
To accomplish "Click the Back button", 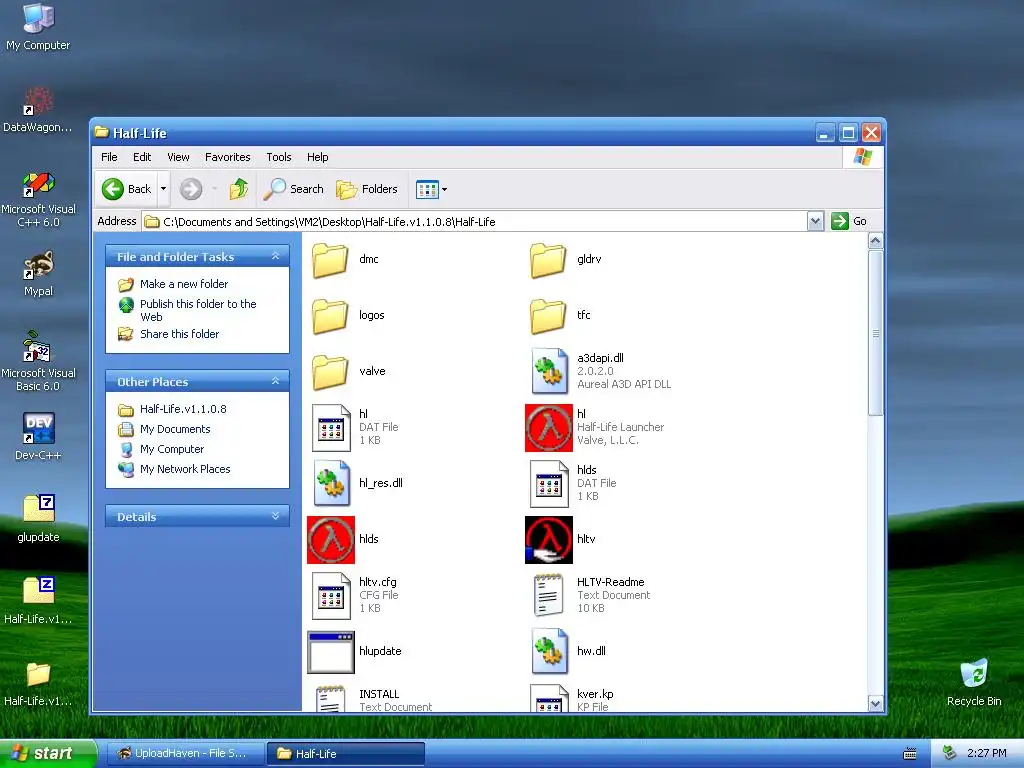I will coord(127,189).
